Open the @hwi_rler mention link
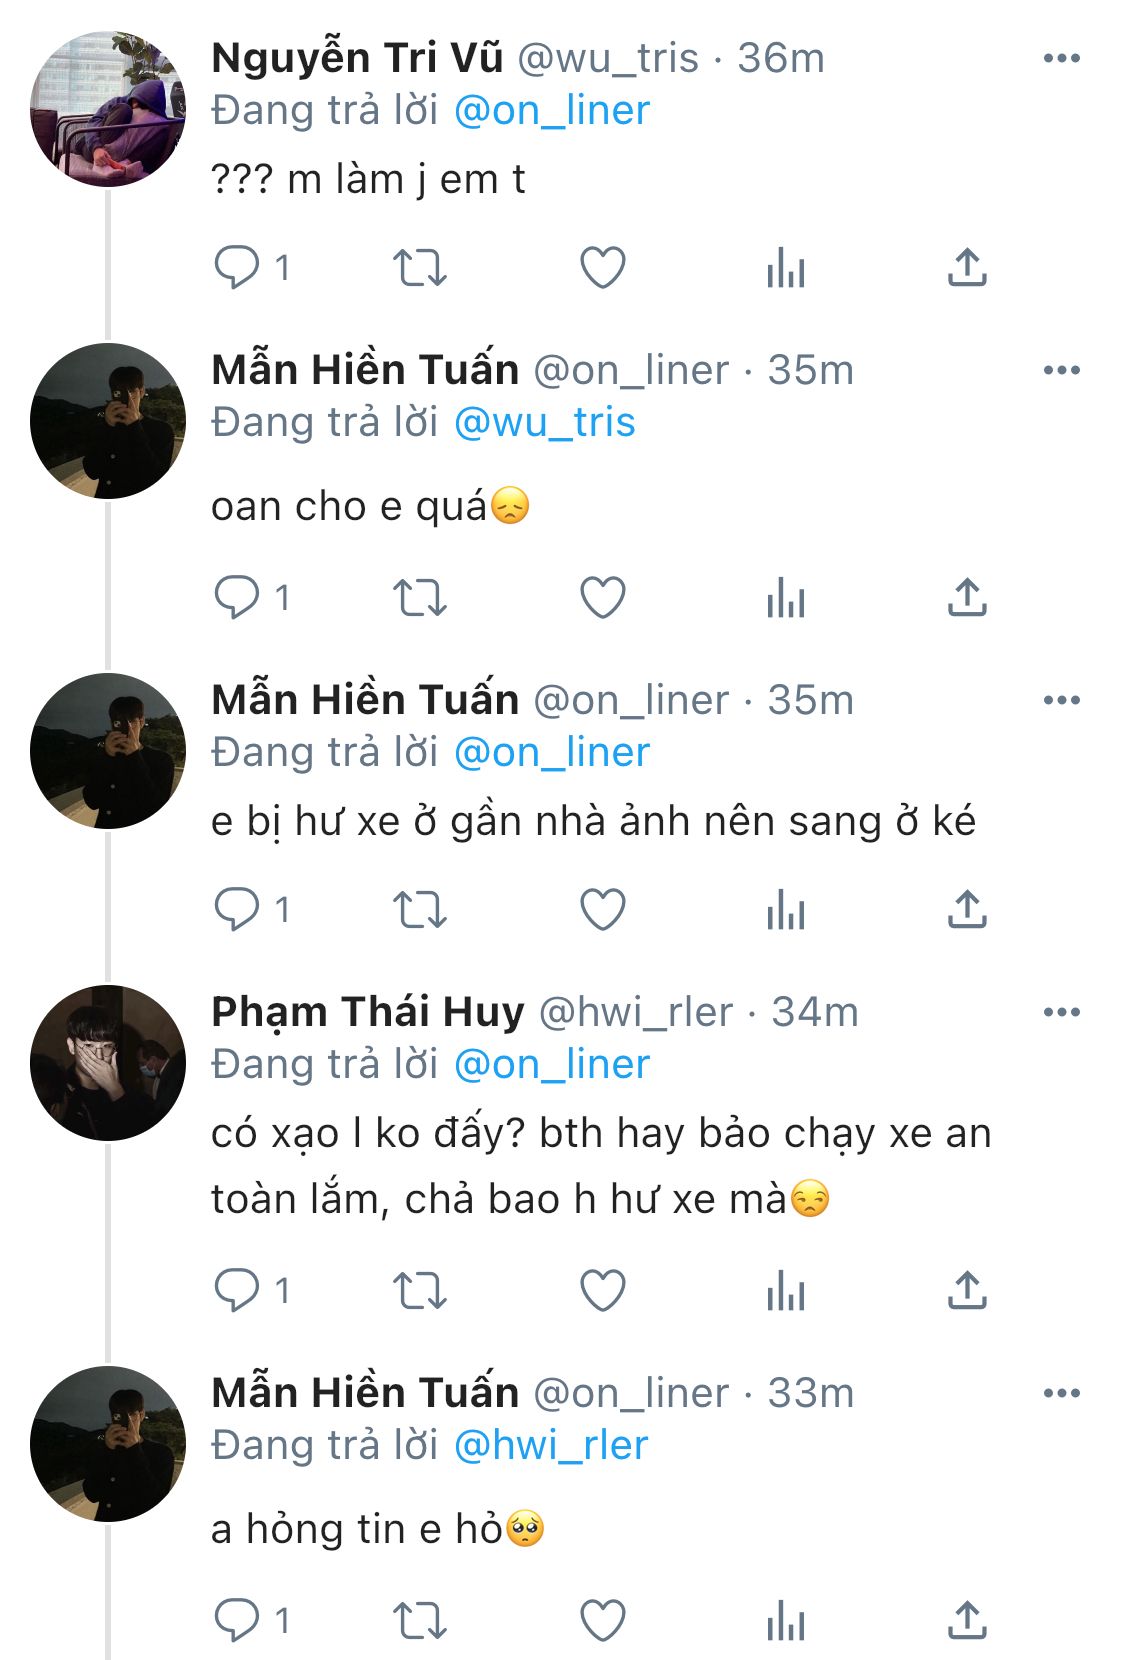Screen dimensions: 1125x1660 (x=551, y=1445)
